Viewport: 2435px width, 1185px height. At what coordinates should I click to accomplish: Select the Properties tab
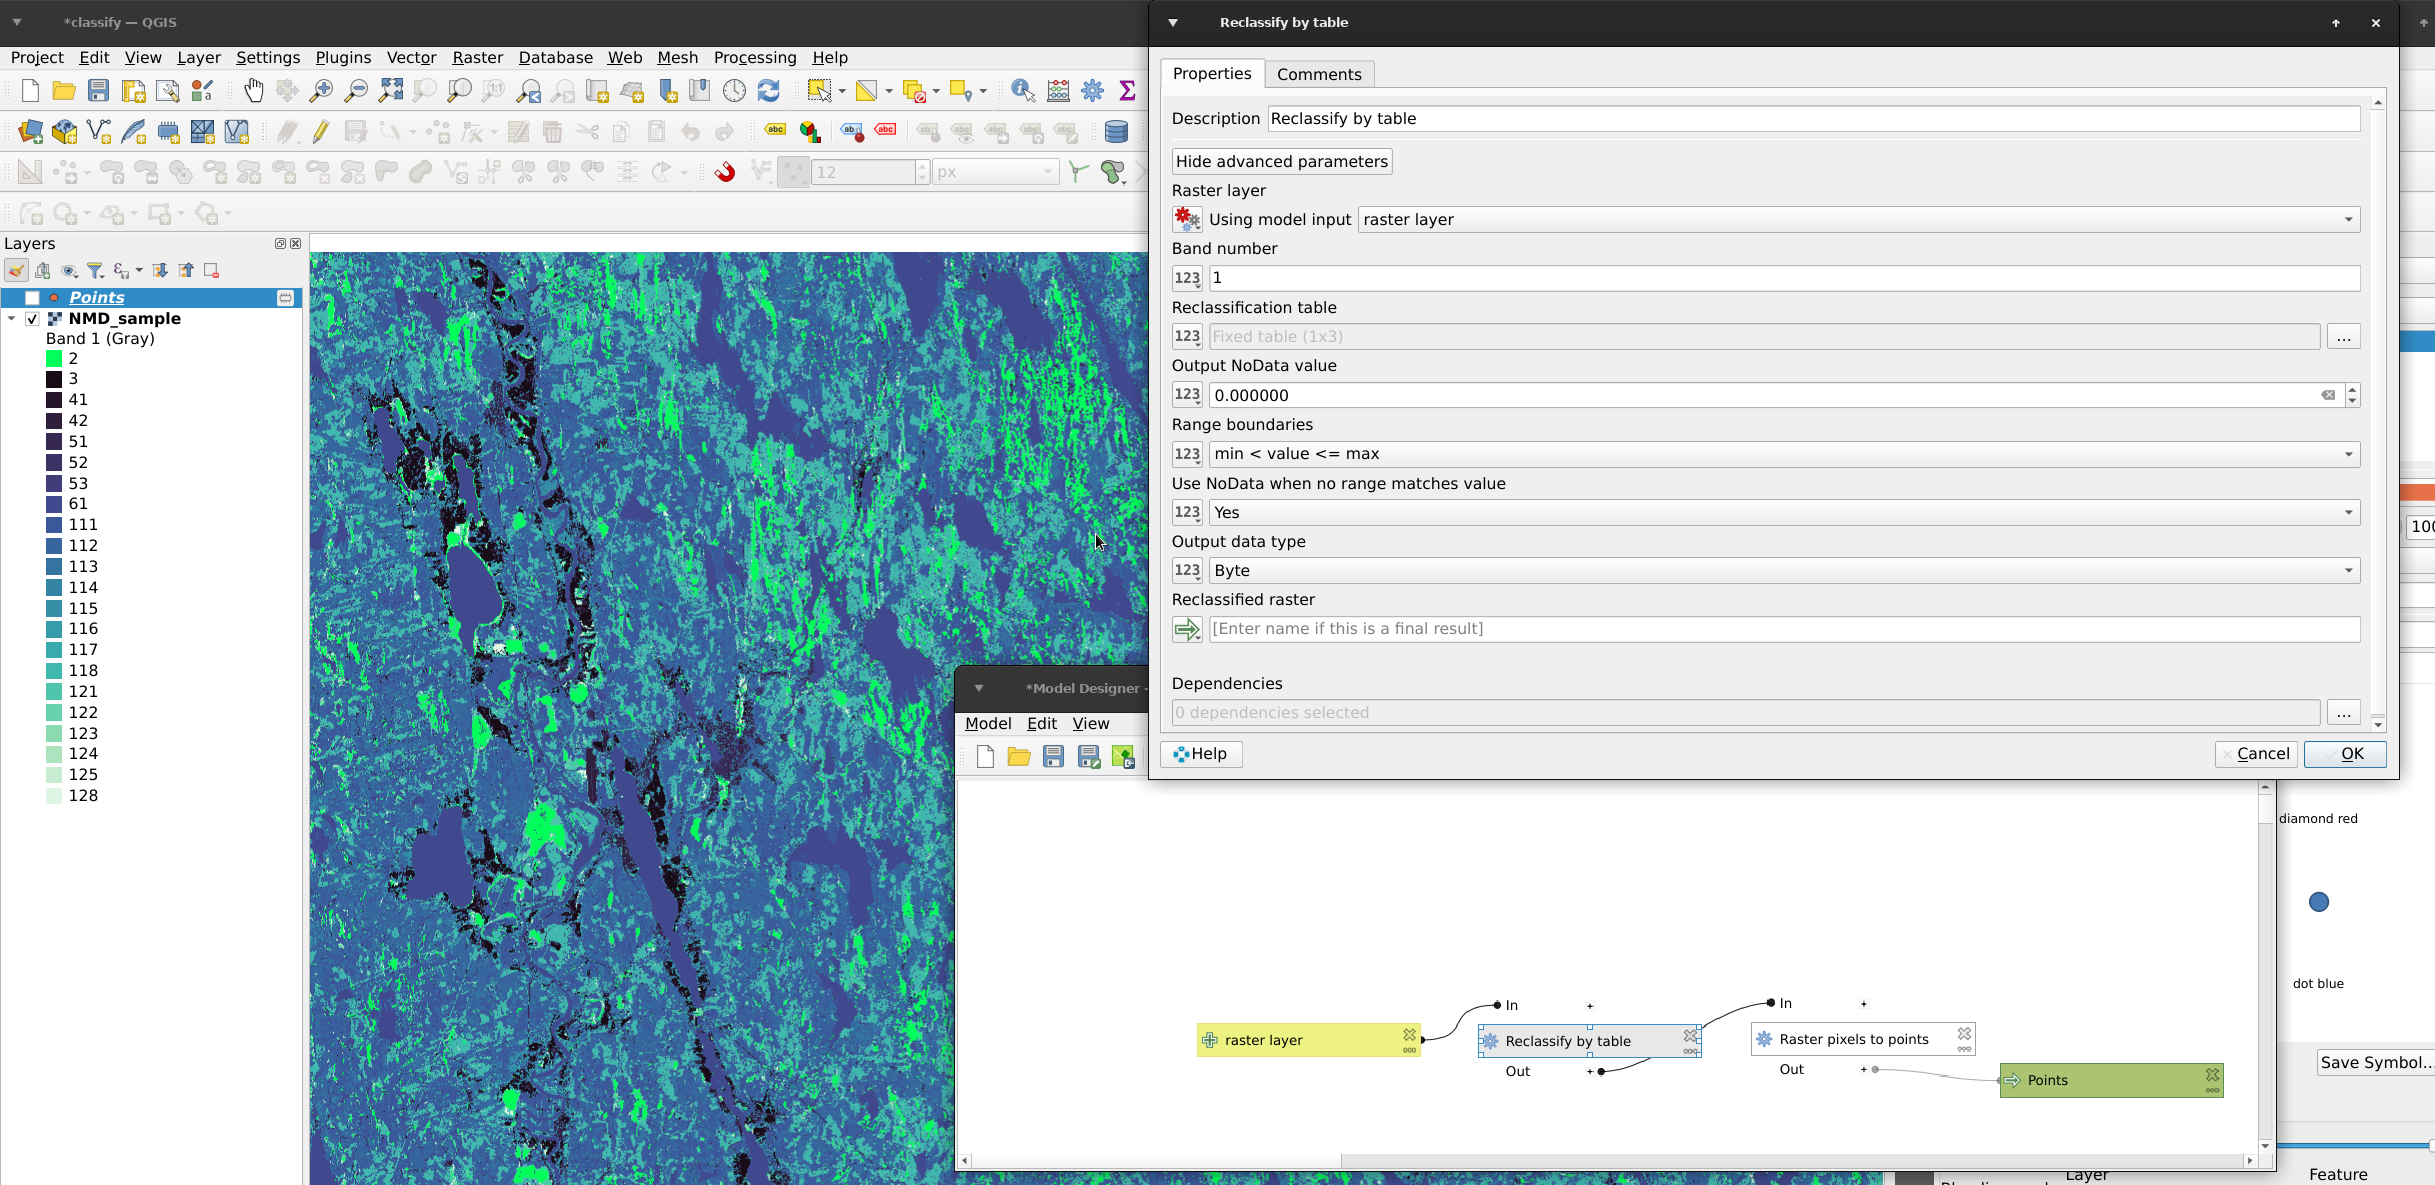(x=1212, y=73)
